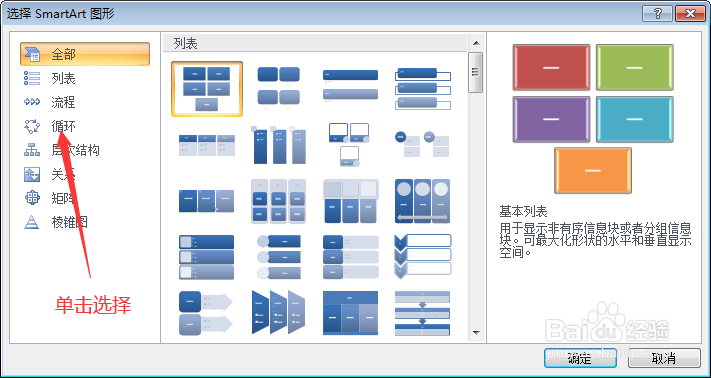This screenshot has width=711, height=378.
Task: Click the gallery scrollbar up arrow
Action: (476, 44)
